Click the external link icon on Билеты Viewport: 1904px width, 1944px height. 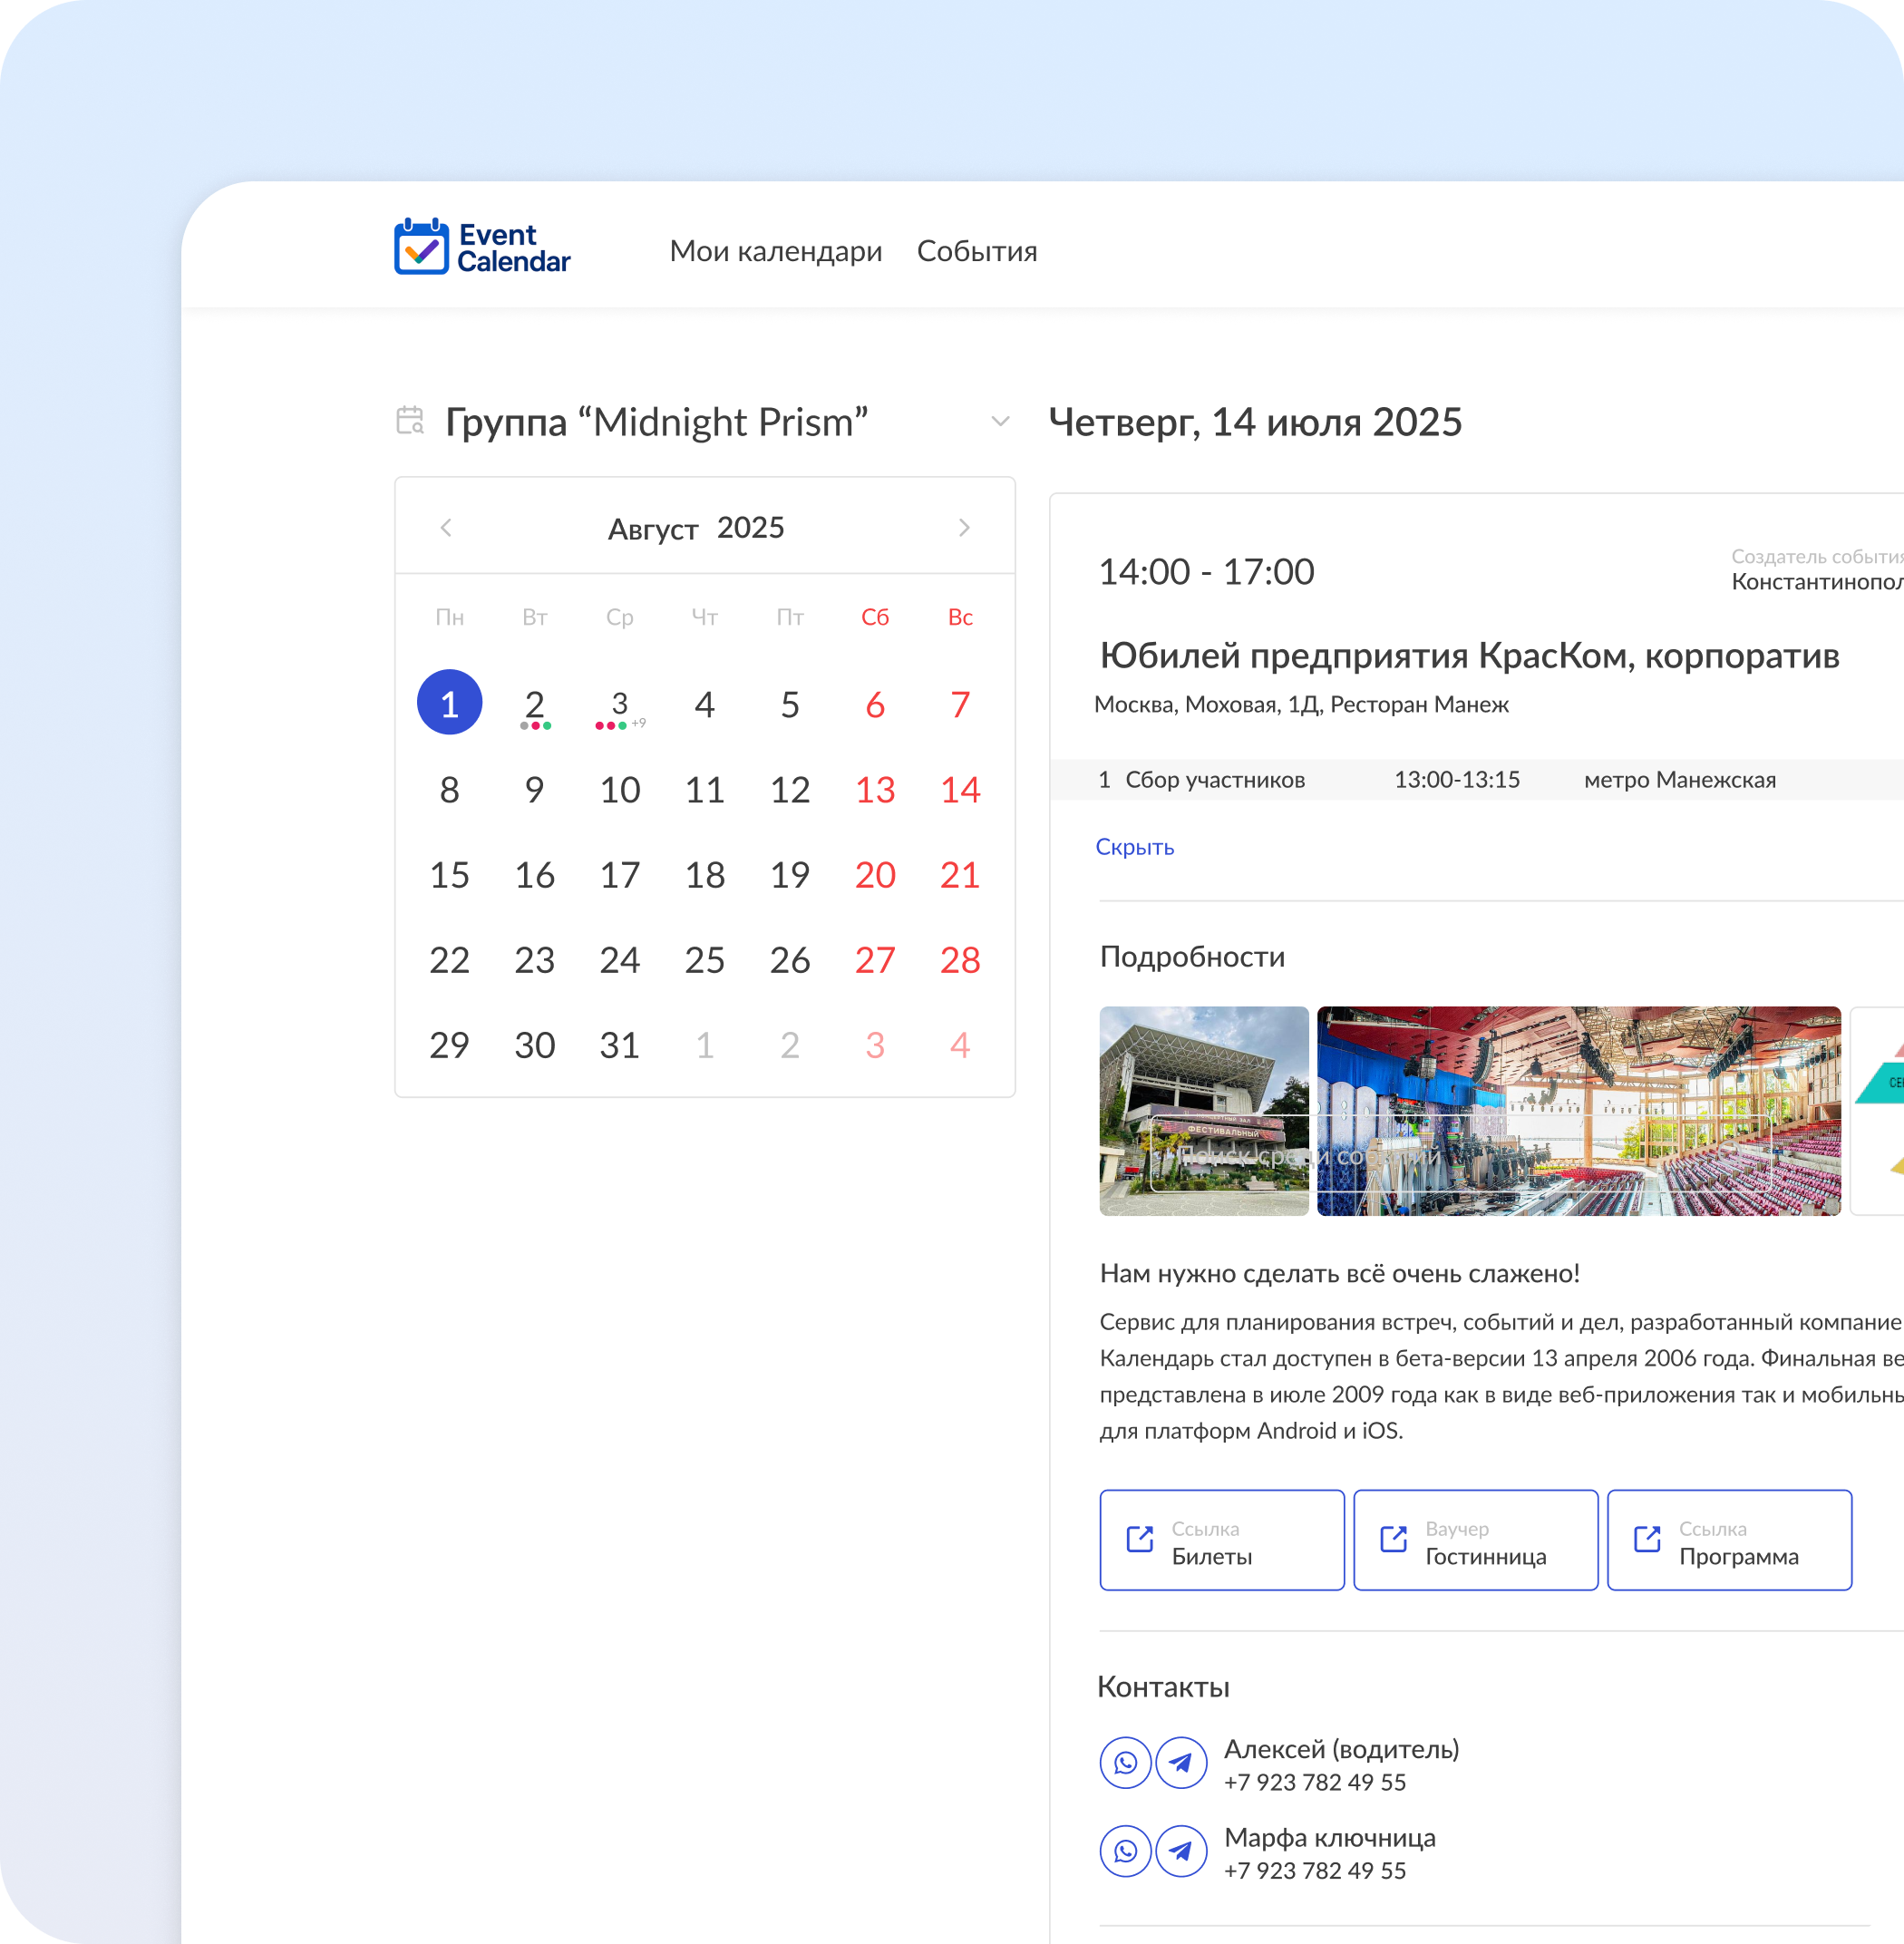point(1140,1539)
